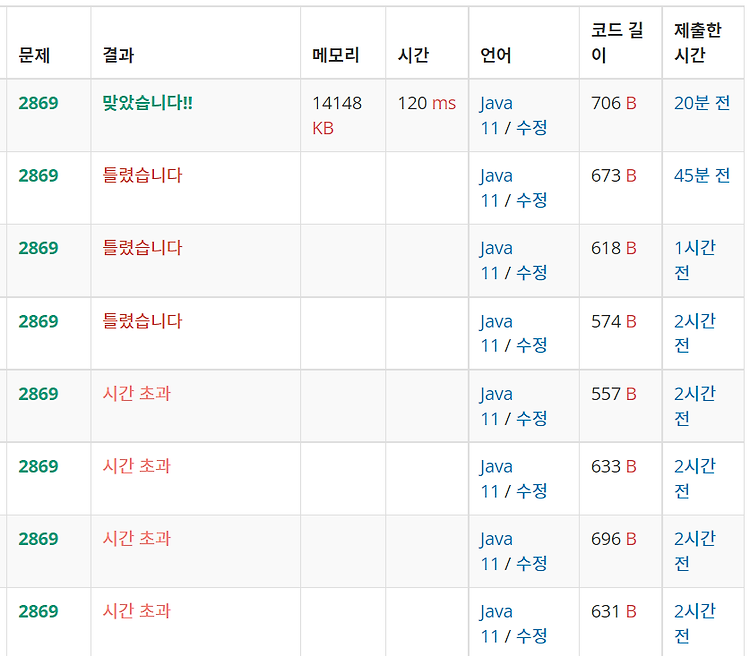Click 시간 초과 result in the 631 B row
This screenshot has height=656, width=750.
[137, 611]
